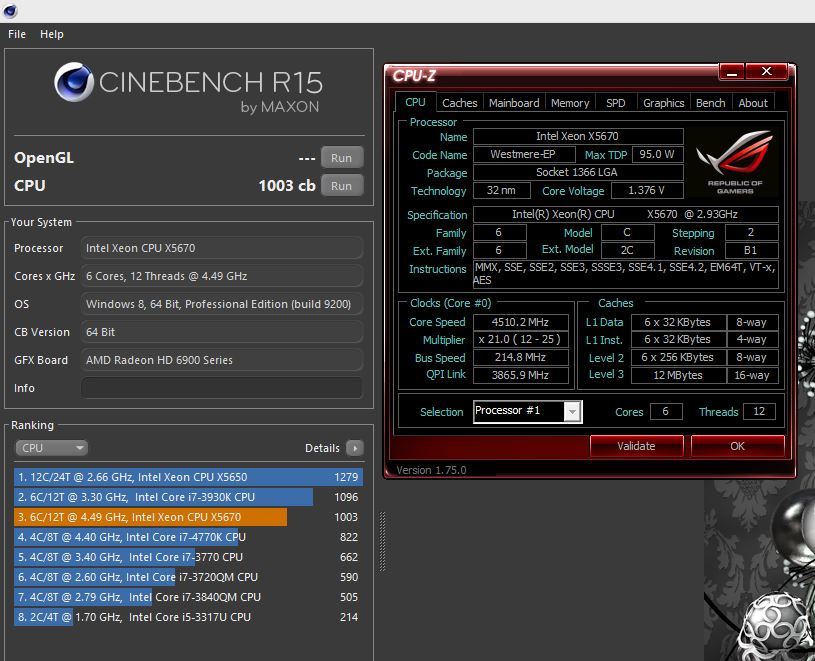The height and width of the screenshot is (661, 815).
Task: Click the Code Name value Westmere-EP
Action: point(524,154)
